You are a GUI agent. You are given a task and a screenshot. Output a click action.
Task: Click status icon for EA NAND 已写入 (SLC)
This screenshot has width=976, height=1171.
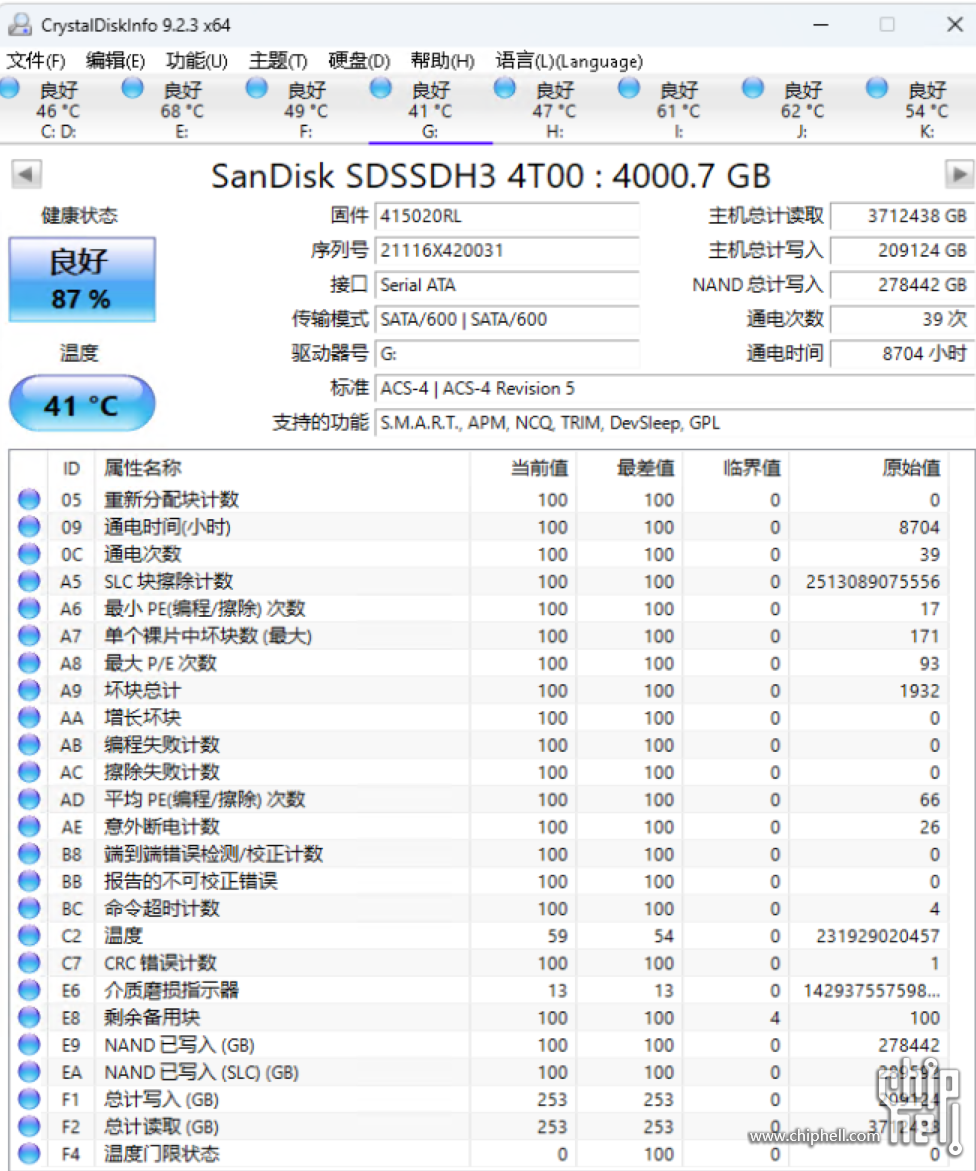(29, 1072)
